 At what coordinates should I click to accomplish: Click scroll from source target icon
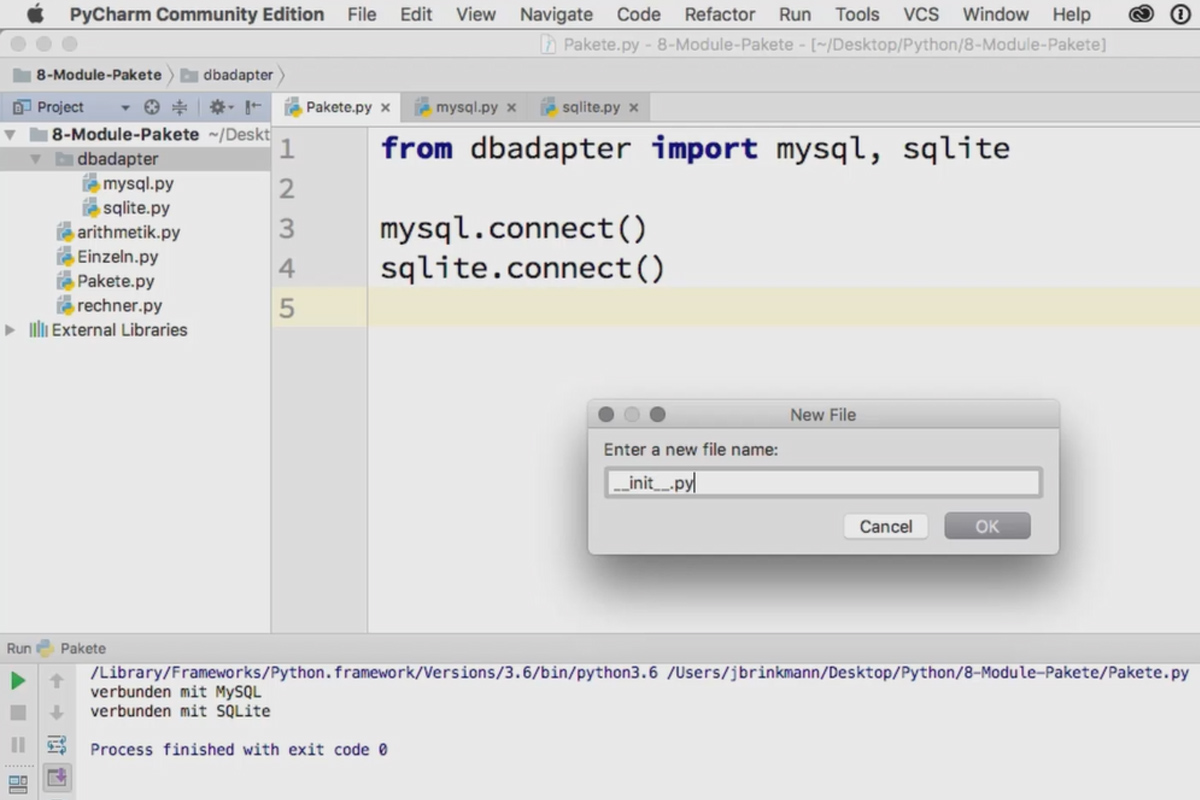[152, 107]
